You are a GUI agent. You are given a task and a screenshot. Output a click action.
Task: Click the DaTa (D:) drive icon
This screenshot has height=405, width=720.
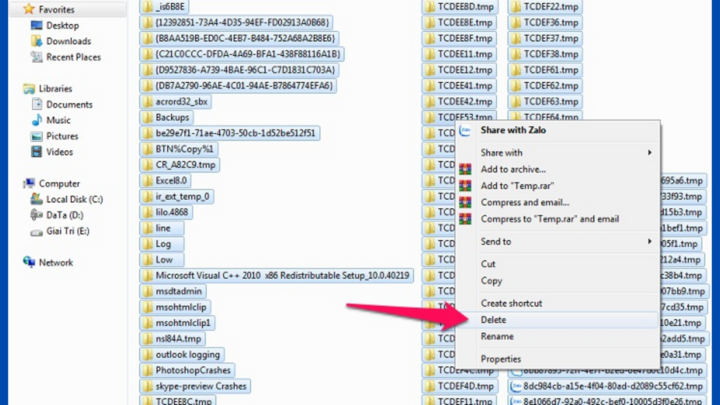coord(37,215)
